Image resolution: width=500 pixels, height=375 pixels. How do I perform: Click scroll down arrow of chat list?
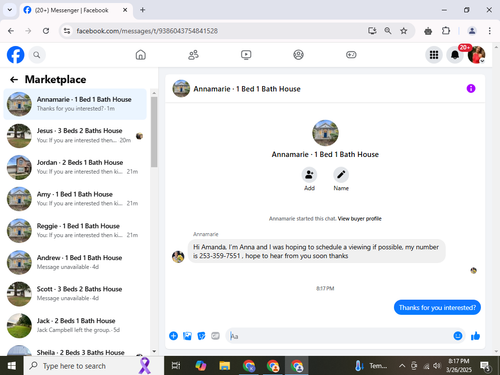coord(154,351)
